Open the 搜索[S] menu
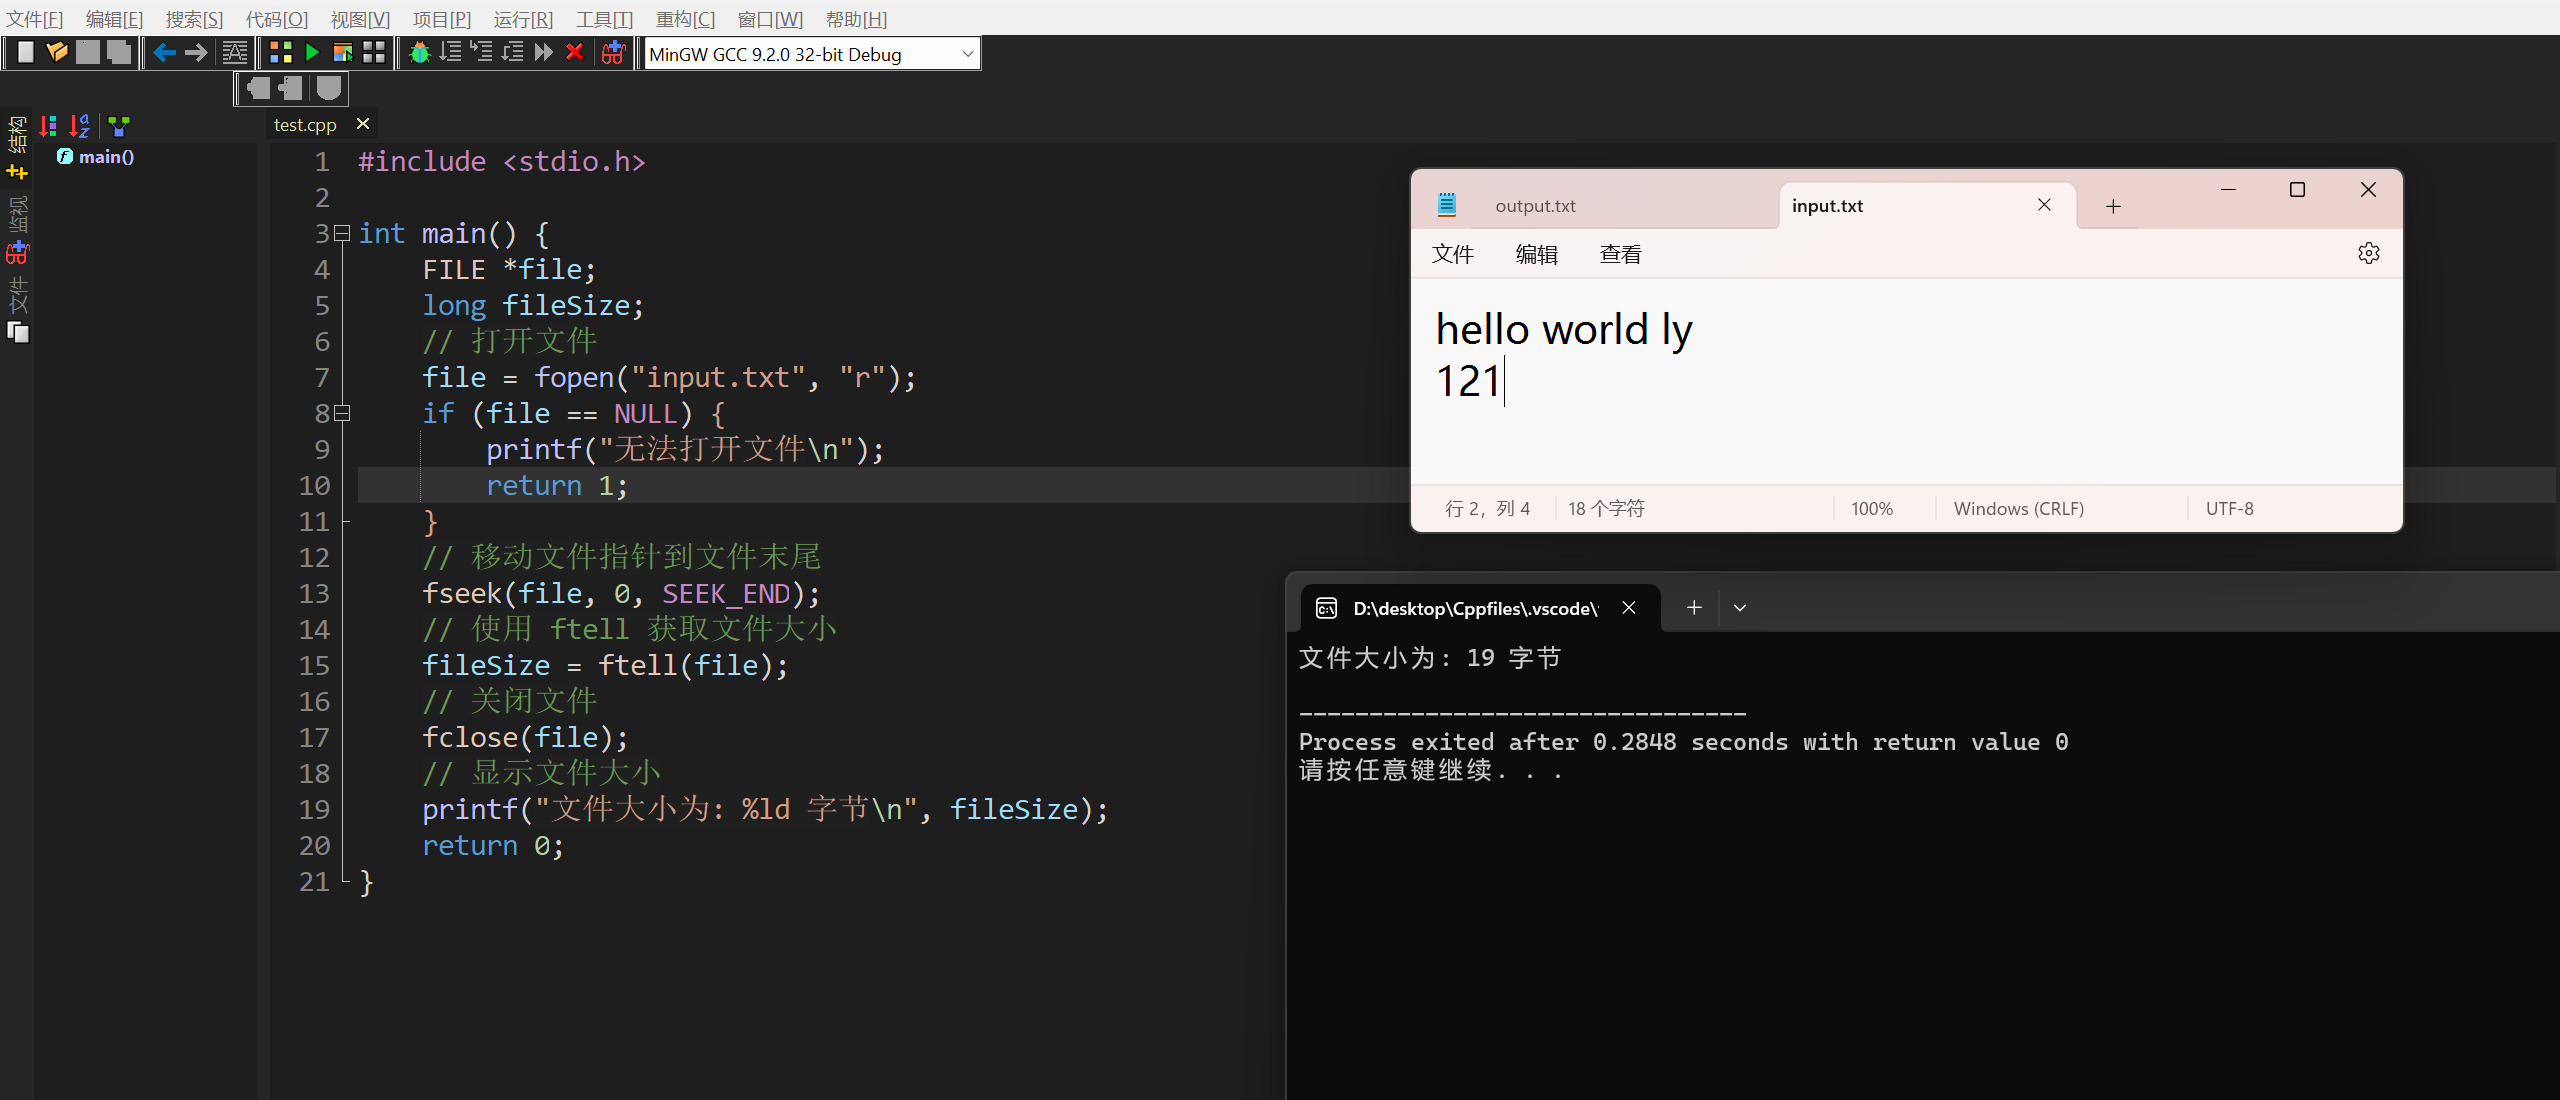2560x1100 pixels. point(194,19)
